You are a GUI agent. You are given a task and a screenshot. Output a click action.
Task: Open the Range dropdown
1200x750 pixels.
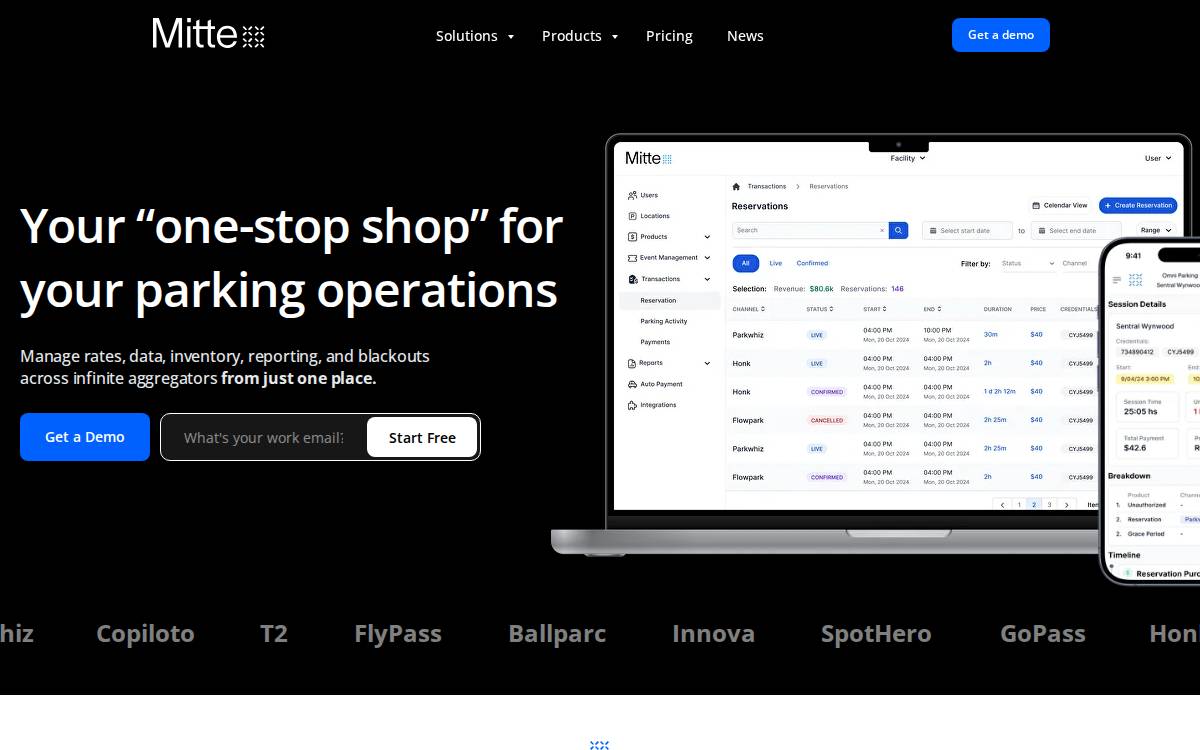[x=1156, y=230]
